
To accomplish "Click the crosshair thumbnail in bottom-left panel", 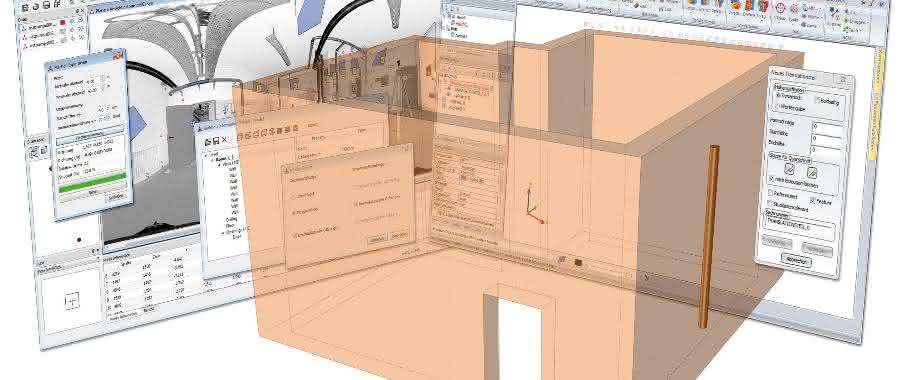I will pyautogui.click(x=72, y=300).
